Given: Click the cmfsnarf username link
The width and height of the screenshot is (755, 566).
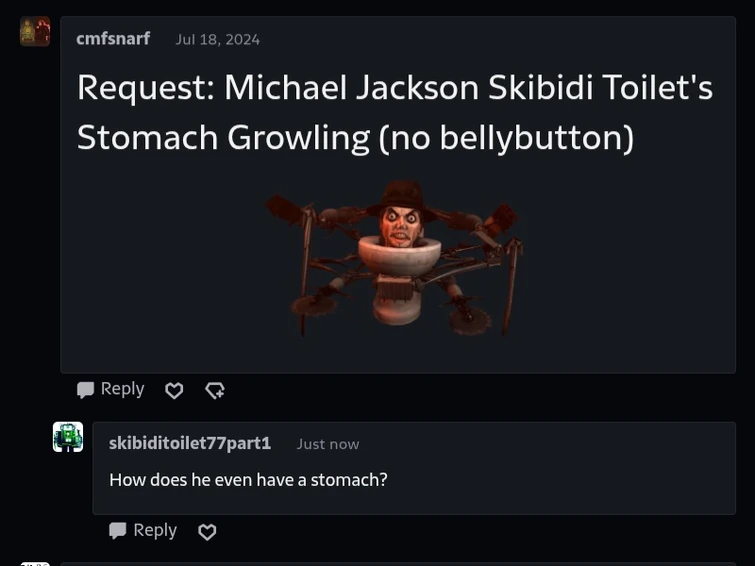Looking at the screenshot, I should point(113,39).
